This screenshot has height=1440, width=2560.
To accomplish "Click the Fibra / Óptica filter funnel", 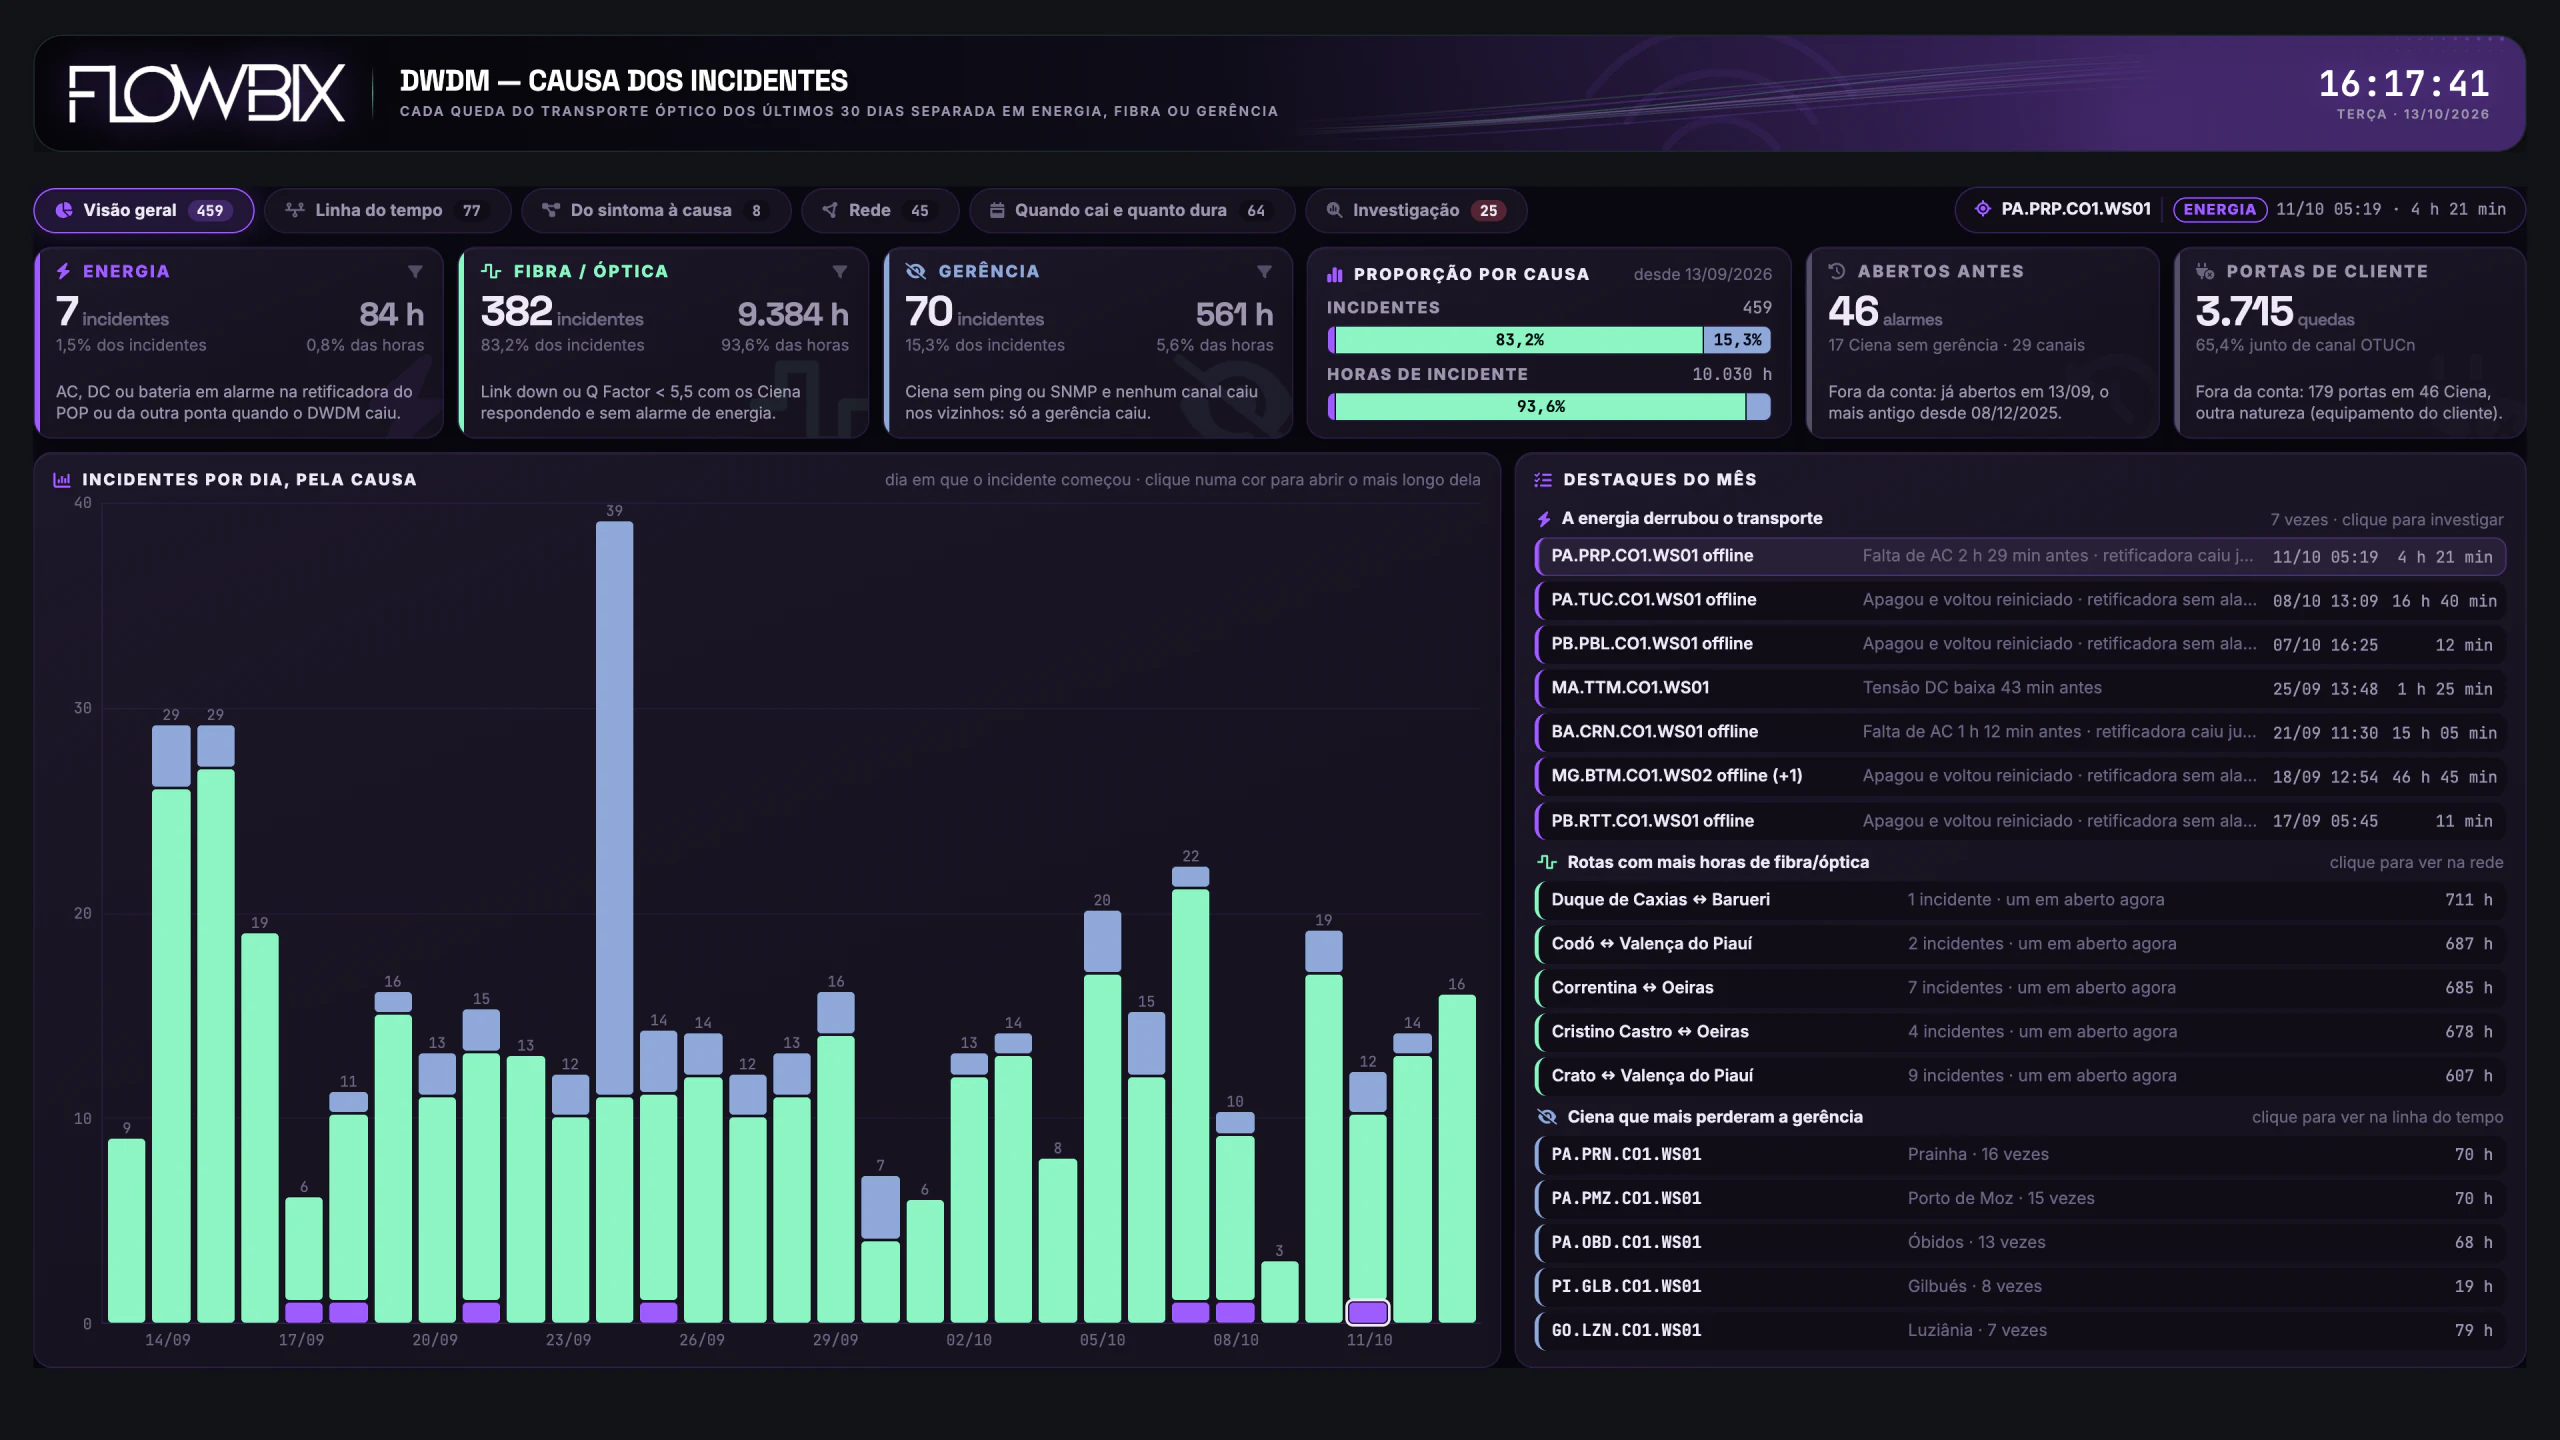I will tap(840, 272).
